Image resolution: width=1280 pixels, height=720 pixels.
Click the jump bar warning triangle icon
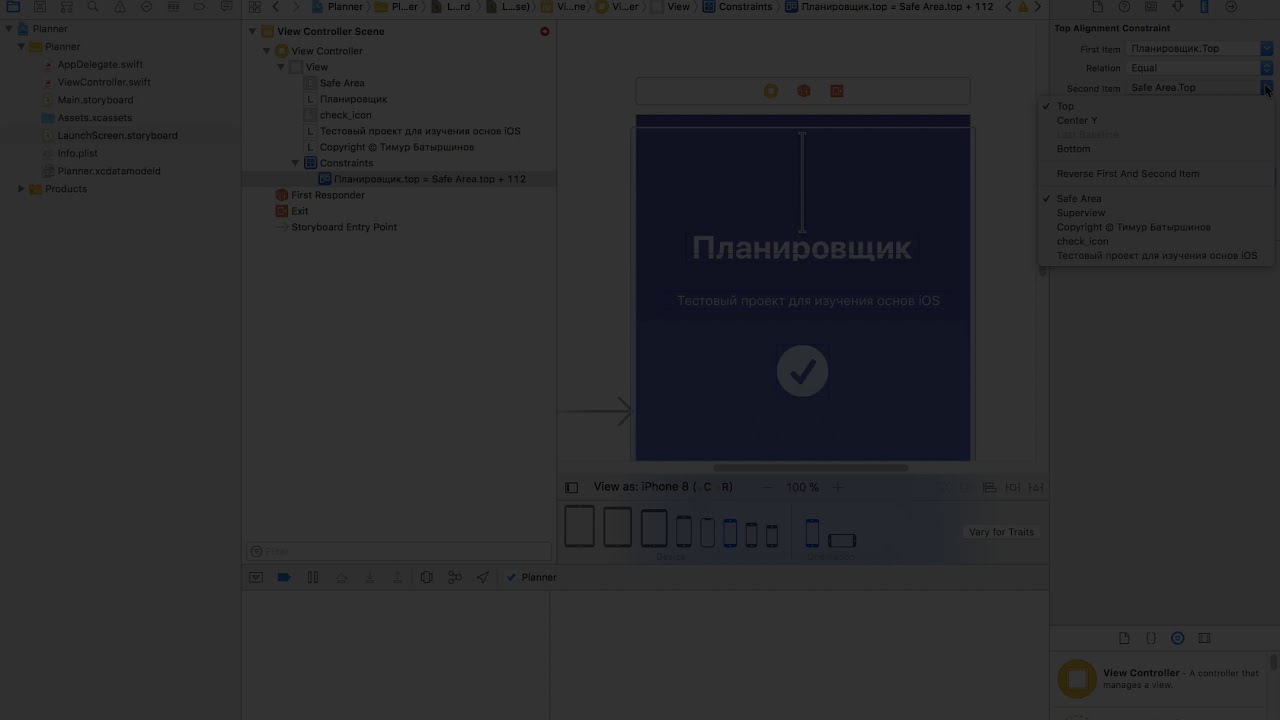(1022, 7)
